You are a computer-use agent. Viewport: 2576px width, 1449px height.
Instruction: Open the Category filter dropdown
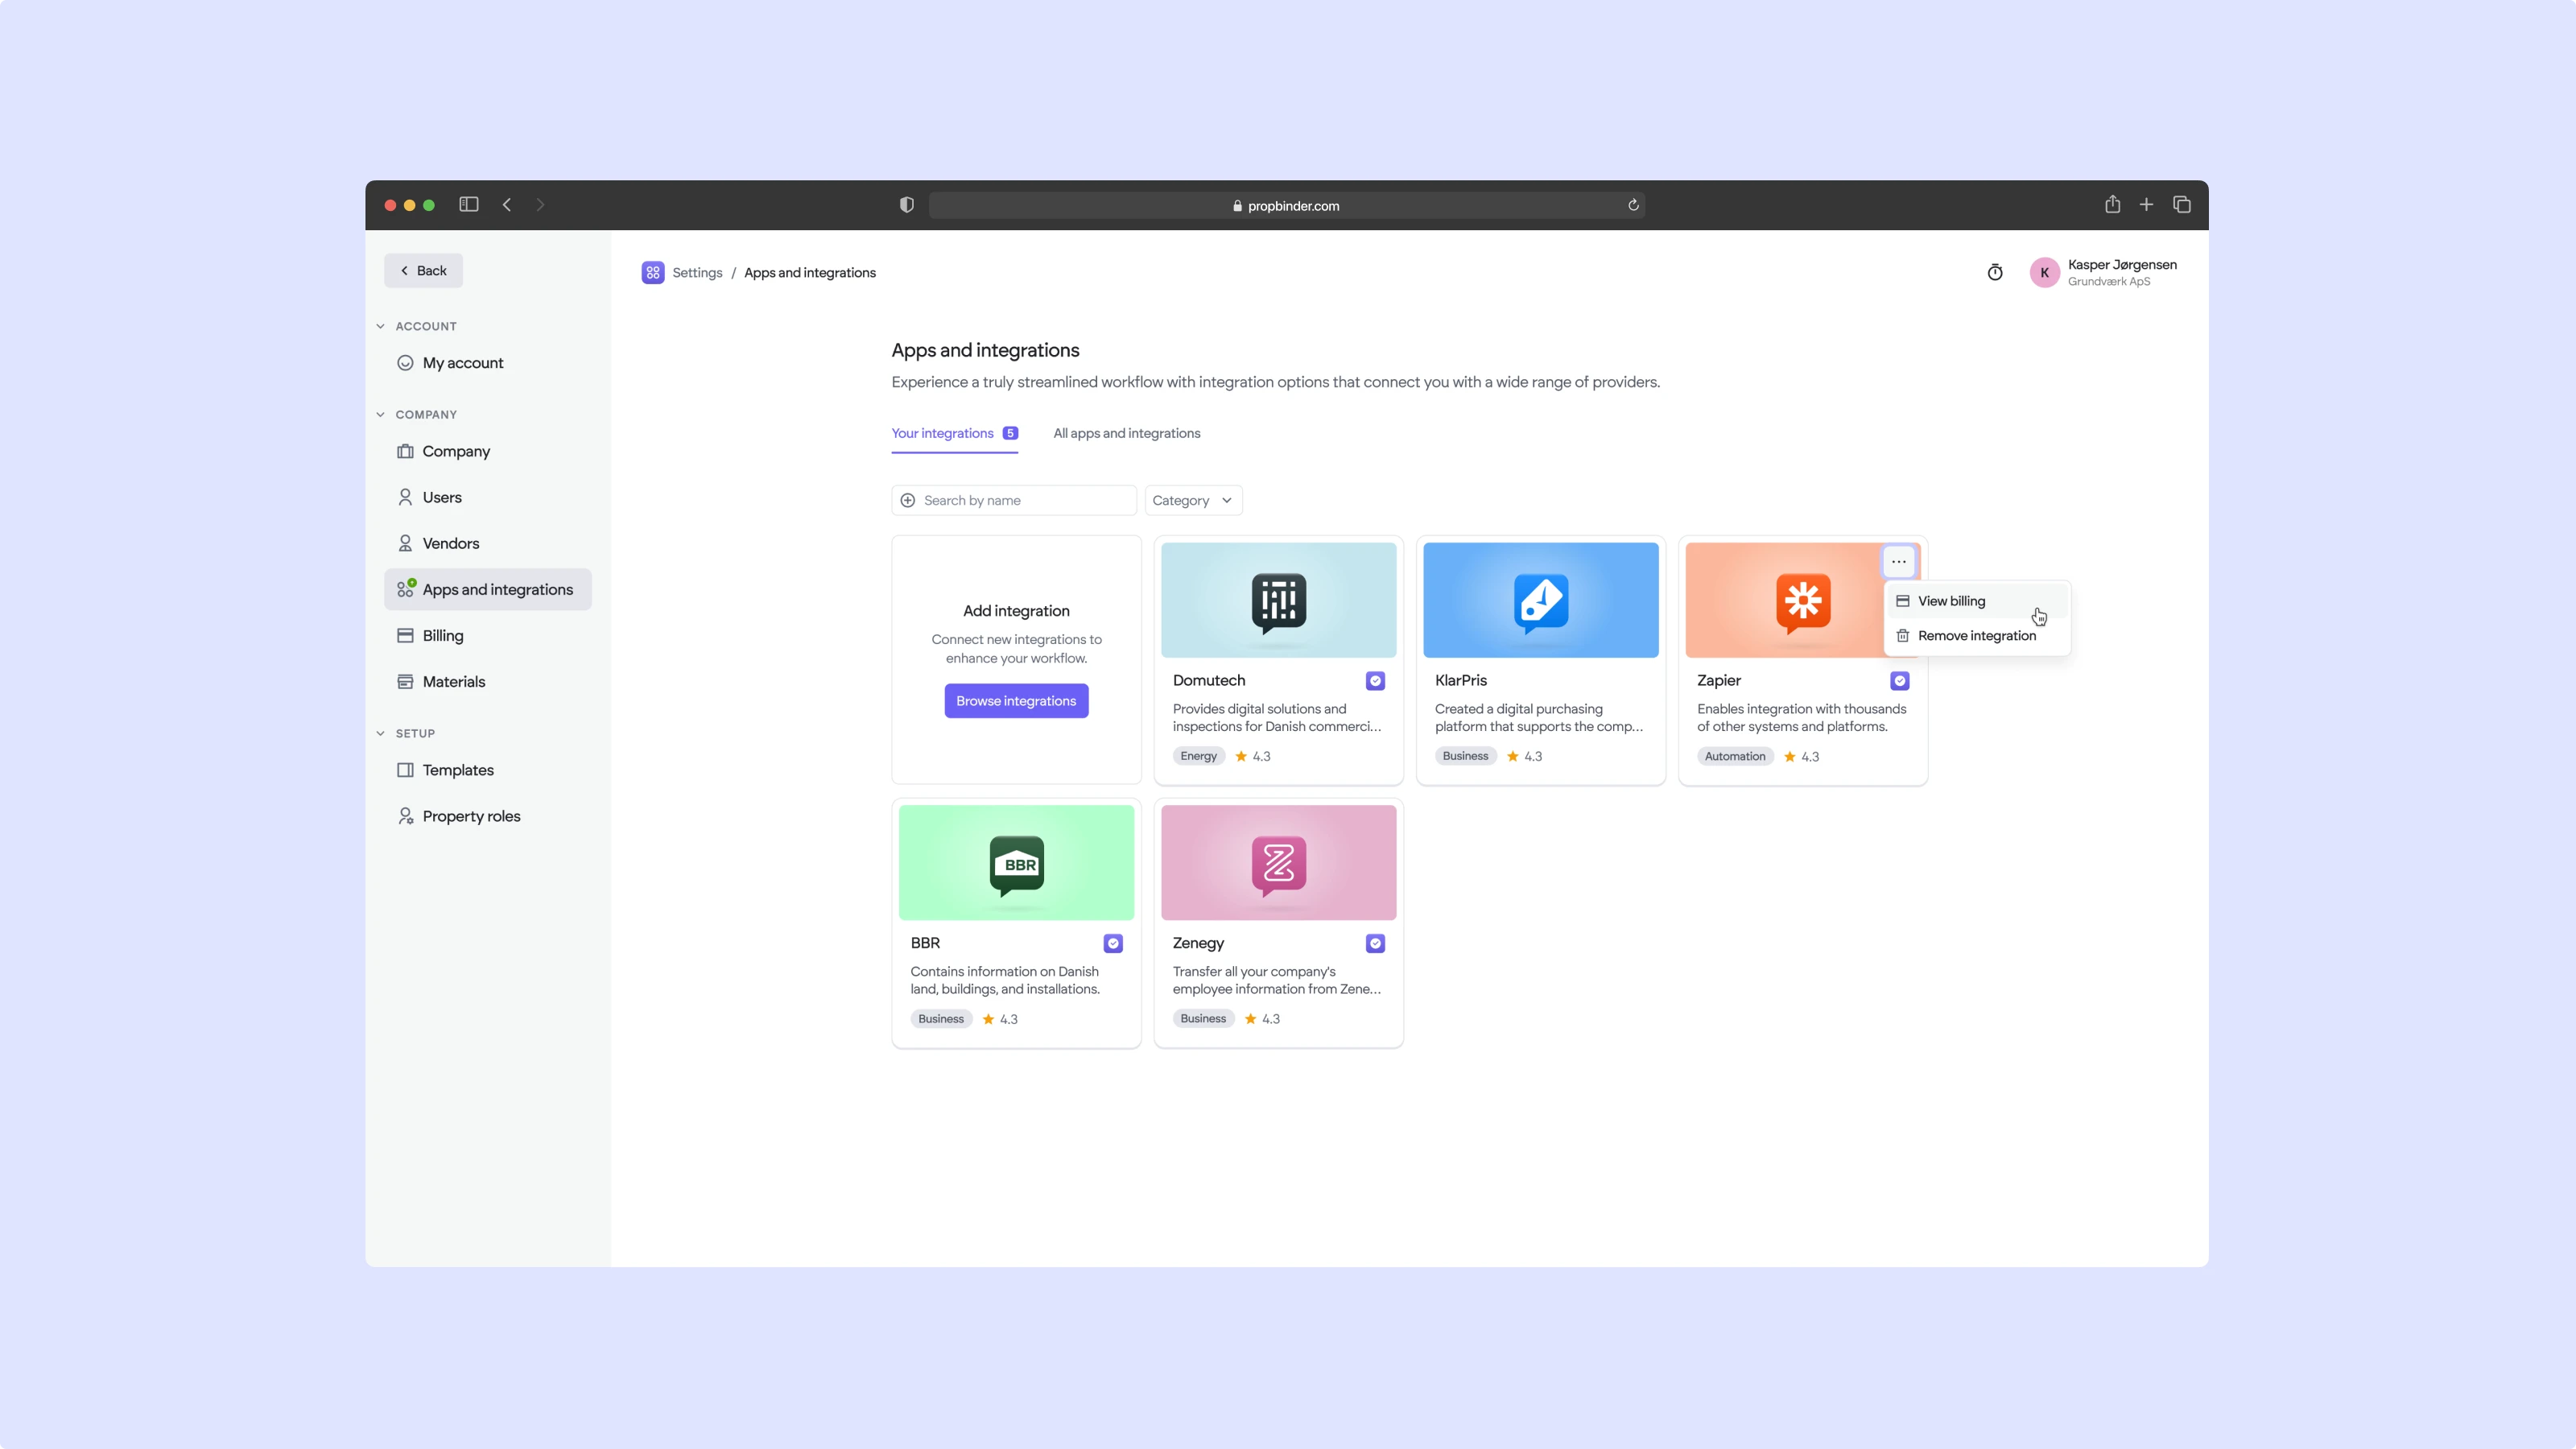pos(1192,500)
